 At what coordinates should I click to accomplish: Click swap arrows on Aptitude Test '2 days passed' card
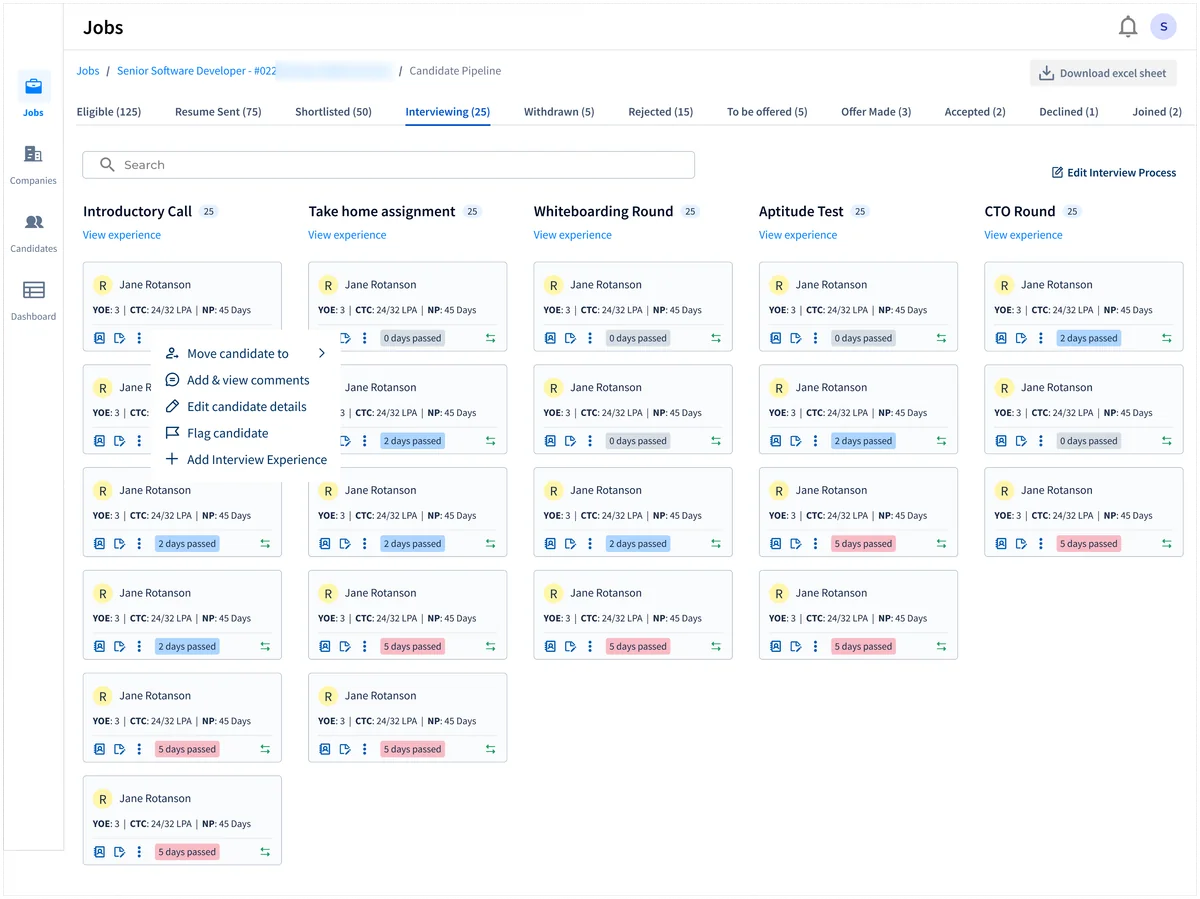tap(941, 441)
